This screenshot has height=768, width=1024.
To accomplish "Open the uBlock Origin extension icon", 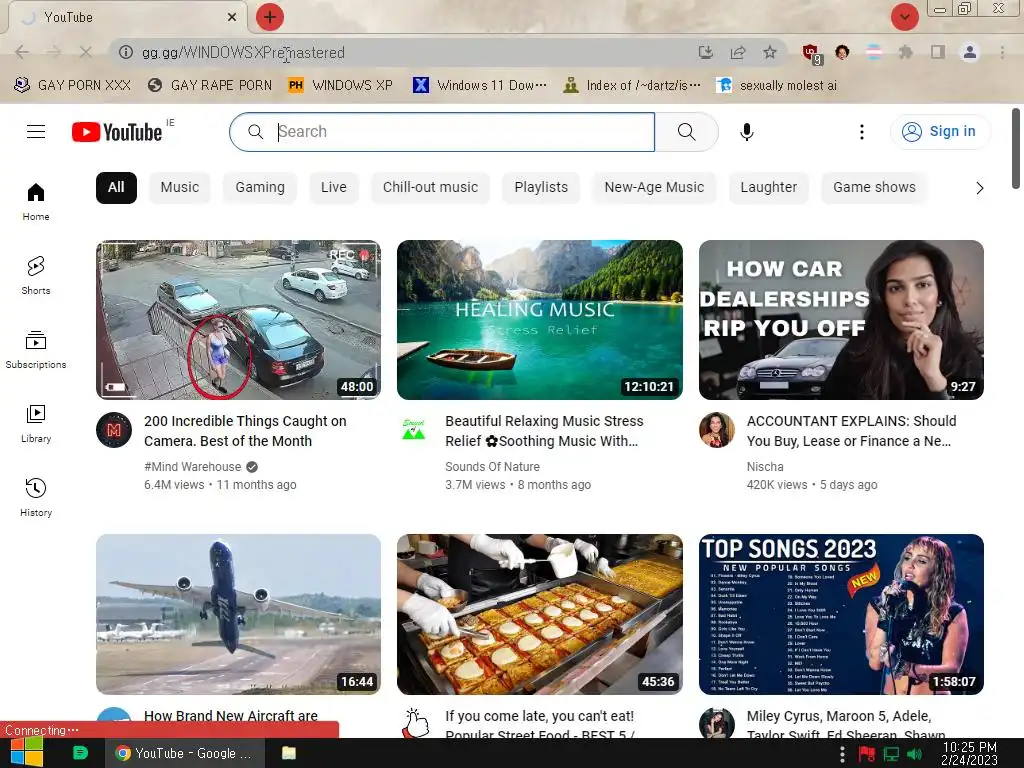I will pyautogui.click(x=812, y=54).
